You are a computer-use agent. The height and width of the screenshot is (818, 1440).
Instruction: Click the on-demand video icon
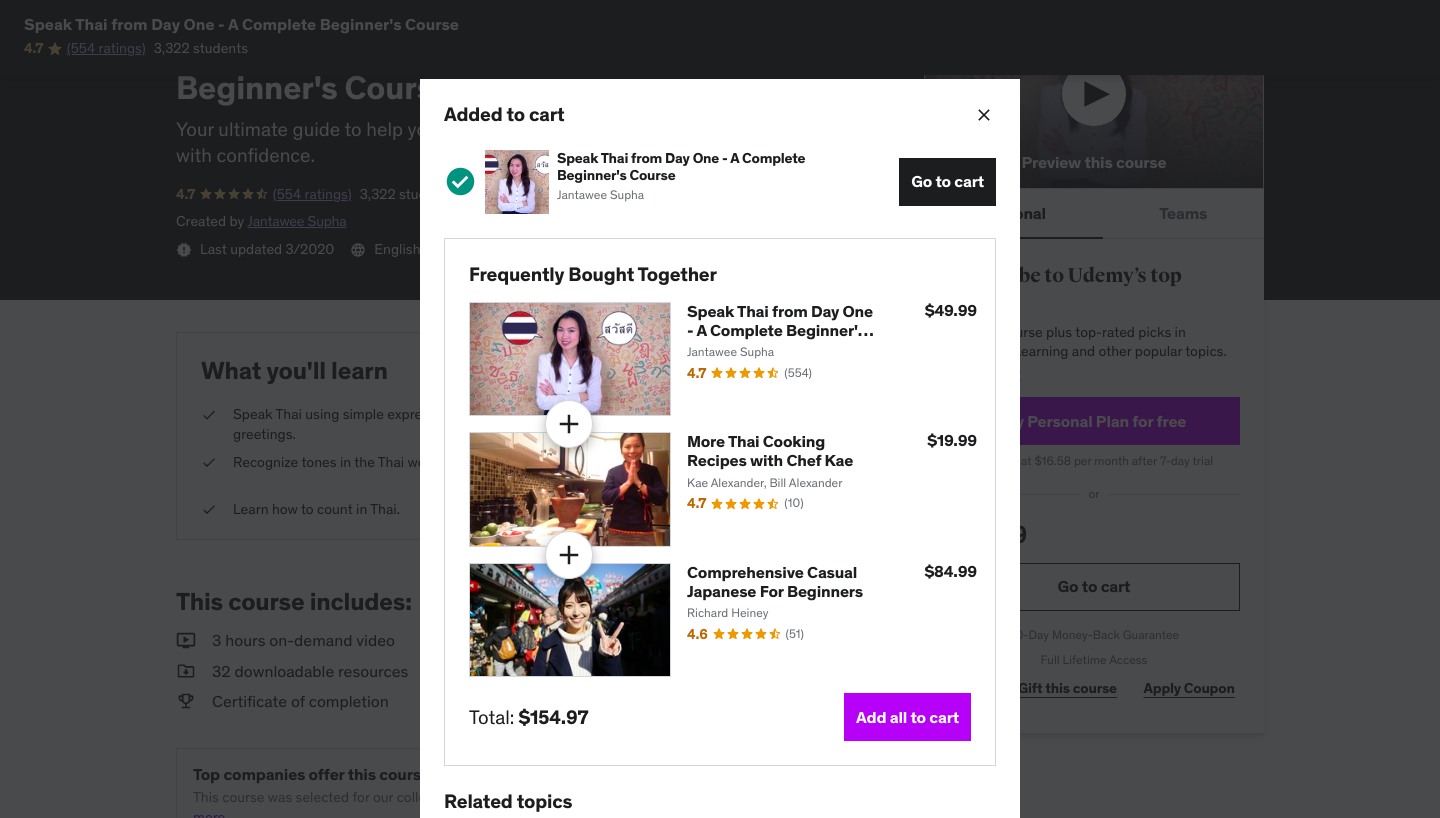point(186,640)
